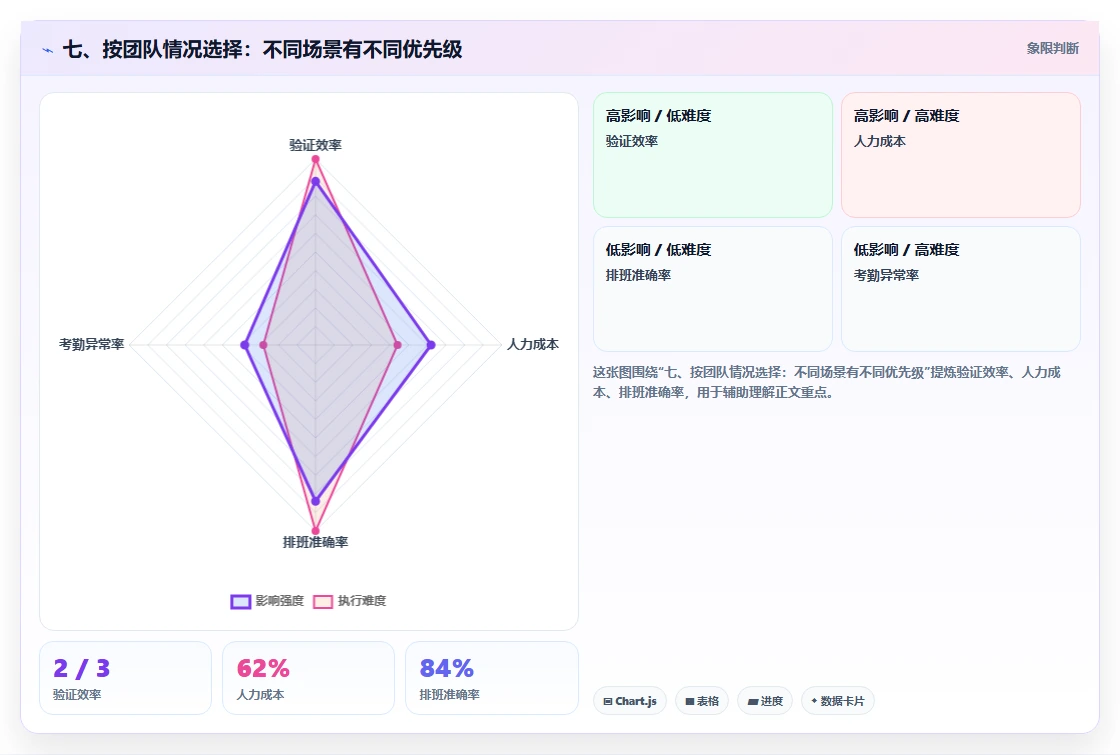This screenshot has width=1120, height=755.
Task: Click purple data point on 人力成本 axis
Action: (x=431, y=345)
